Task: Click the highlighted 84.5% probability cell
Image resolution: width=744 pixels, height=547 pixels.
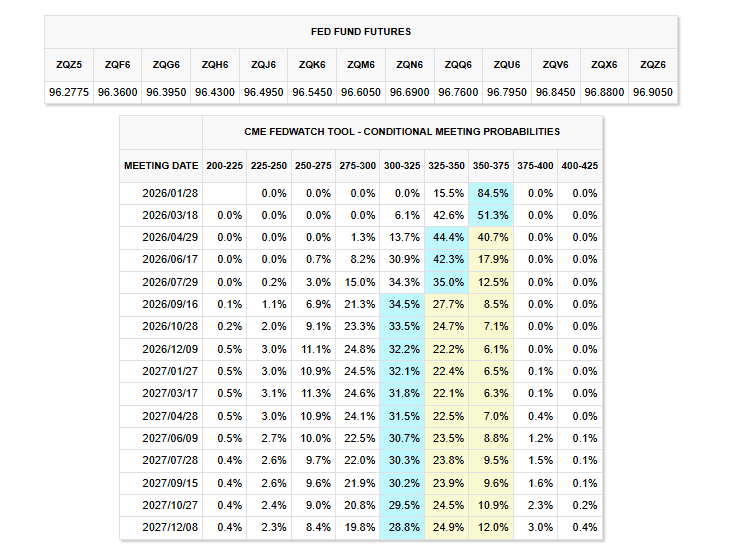Action: [x=493, y=194]
